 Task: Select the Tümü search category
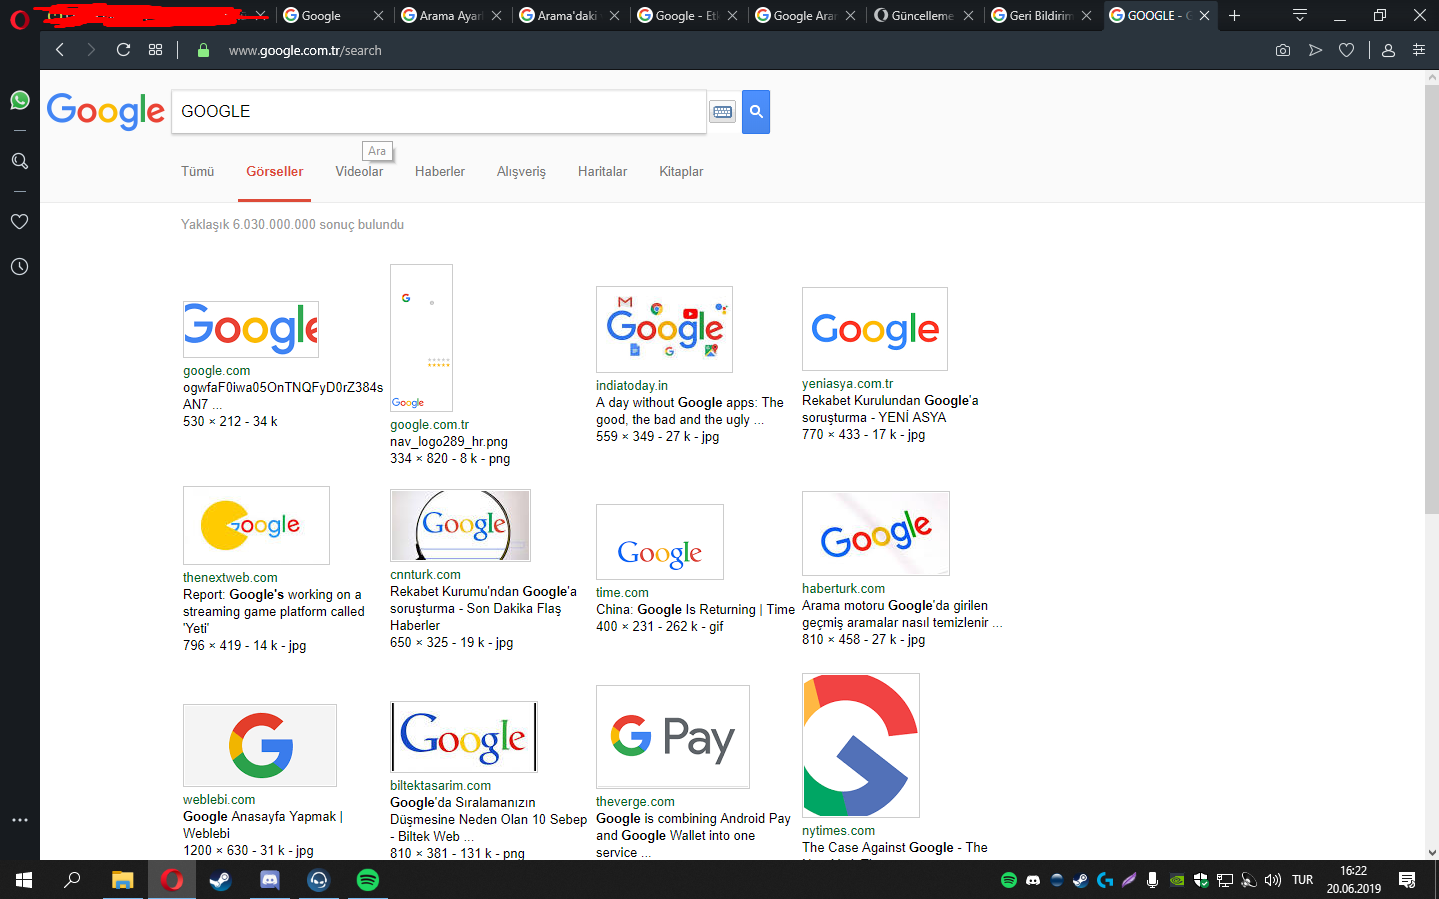tap(198, 172)
